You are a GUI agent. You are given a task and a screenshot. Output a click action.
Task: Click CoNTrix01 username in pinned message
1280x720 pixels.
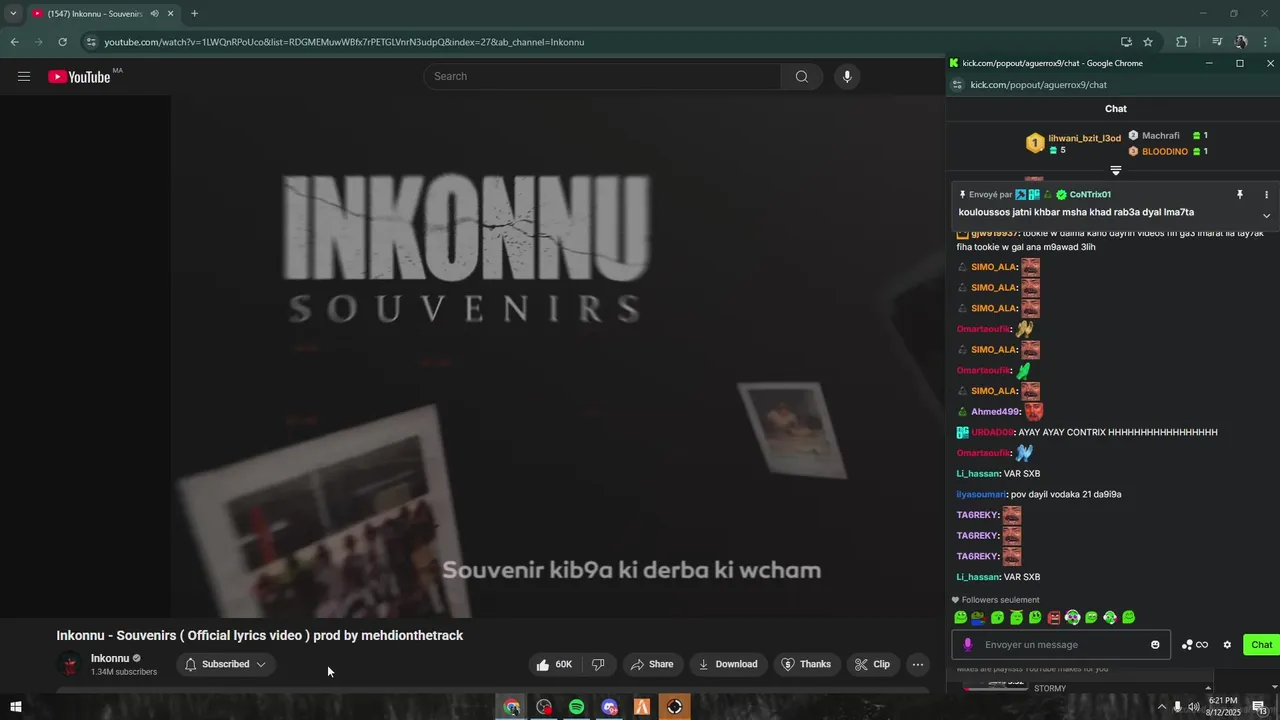click(x=1090, y=195)
